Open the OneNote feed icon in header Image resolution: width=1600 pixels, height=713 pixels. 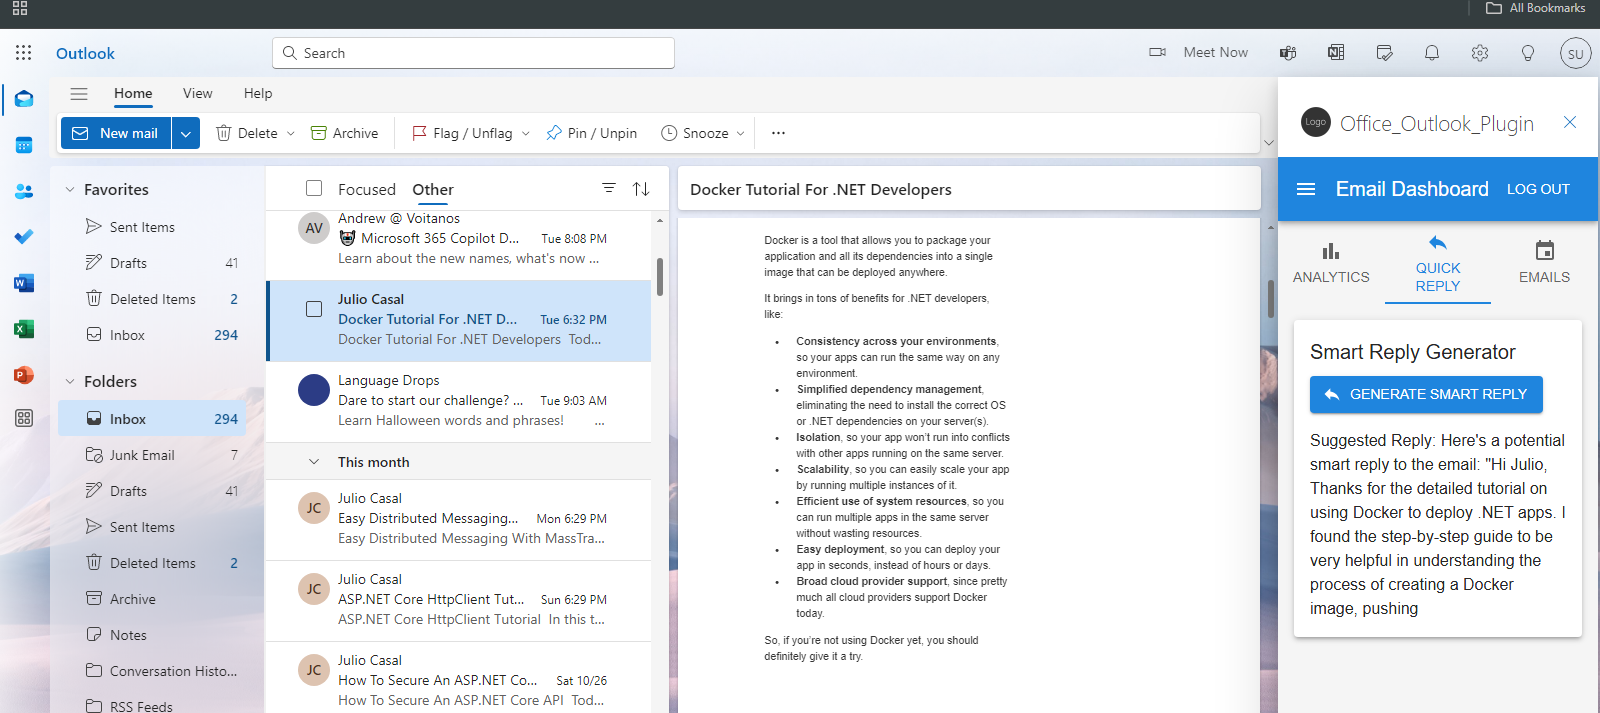click(1336, 53)
